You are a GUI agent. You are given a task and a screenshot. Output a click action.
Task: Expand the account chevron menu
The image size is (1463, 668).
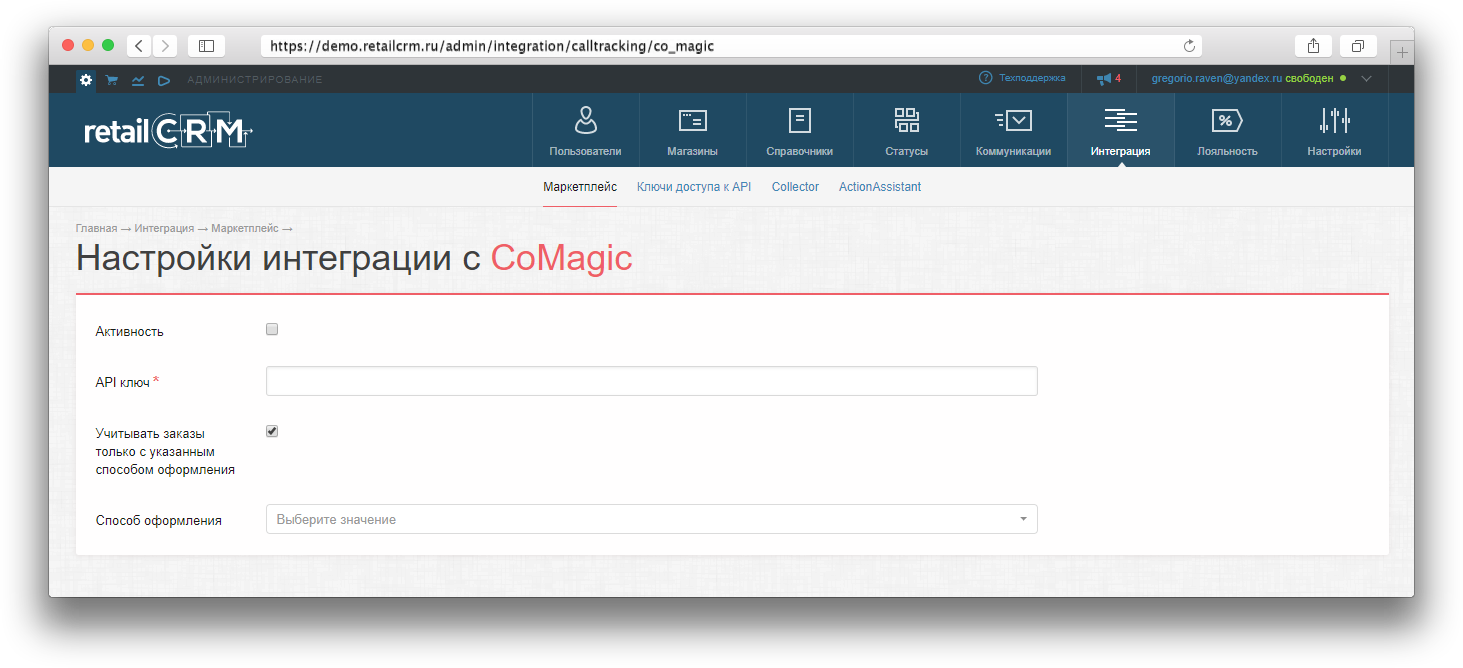click(1367, 78)
